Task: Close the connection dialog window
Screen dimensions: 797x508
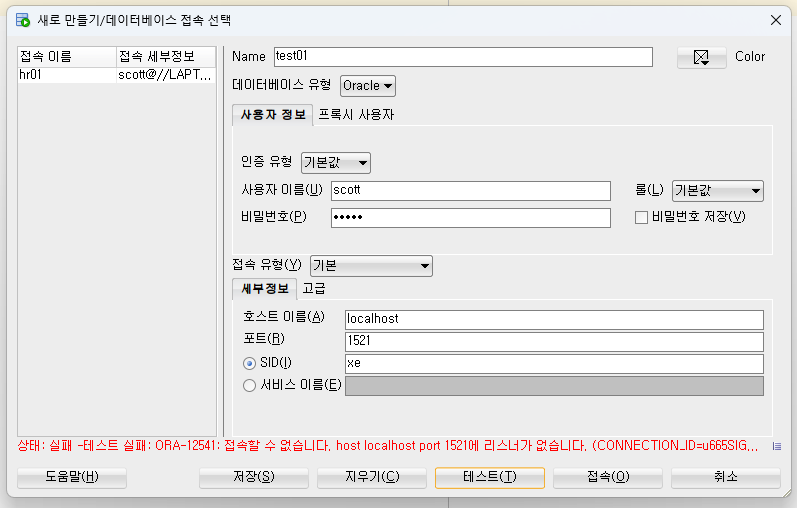Action: [776, 20]
